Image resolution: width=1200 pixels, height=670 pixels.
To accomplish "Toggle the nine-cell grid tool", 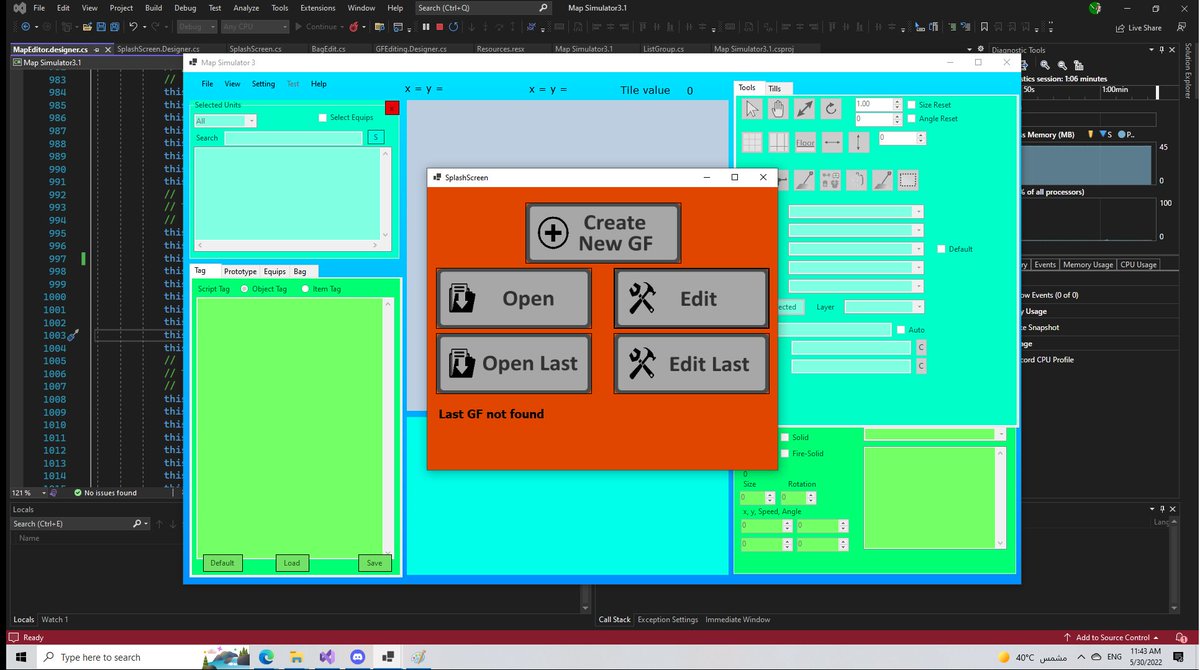I will click(752, 142).
